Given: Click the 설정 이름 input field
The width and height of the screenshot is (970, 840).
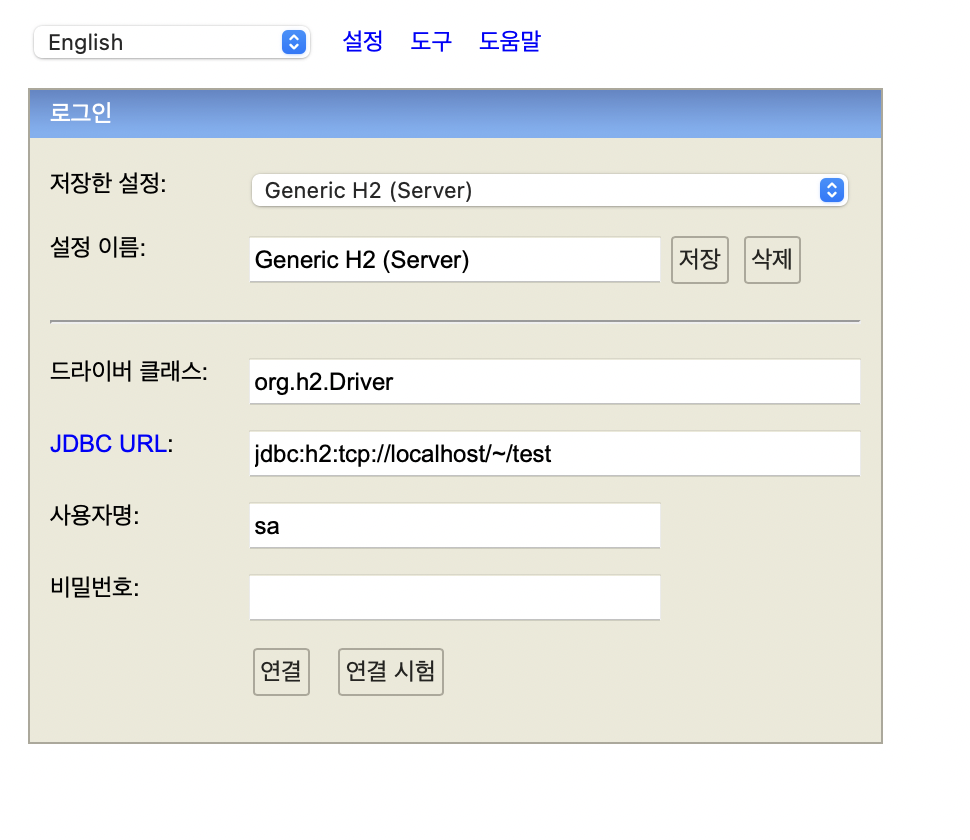Looking at the screenshot, I should pyautogui.click(x=455, y=260).
